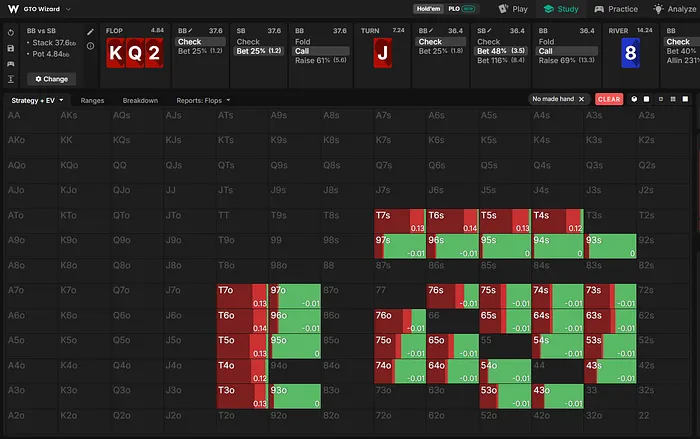The height and width of the screenshot is (439, 700).
Task: Click the Change settings button
Action: (51, 79)
